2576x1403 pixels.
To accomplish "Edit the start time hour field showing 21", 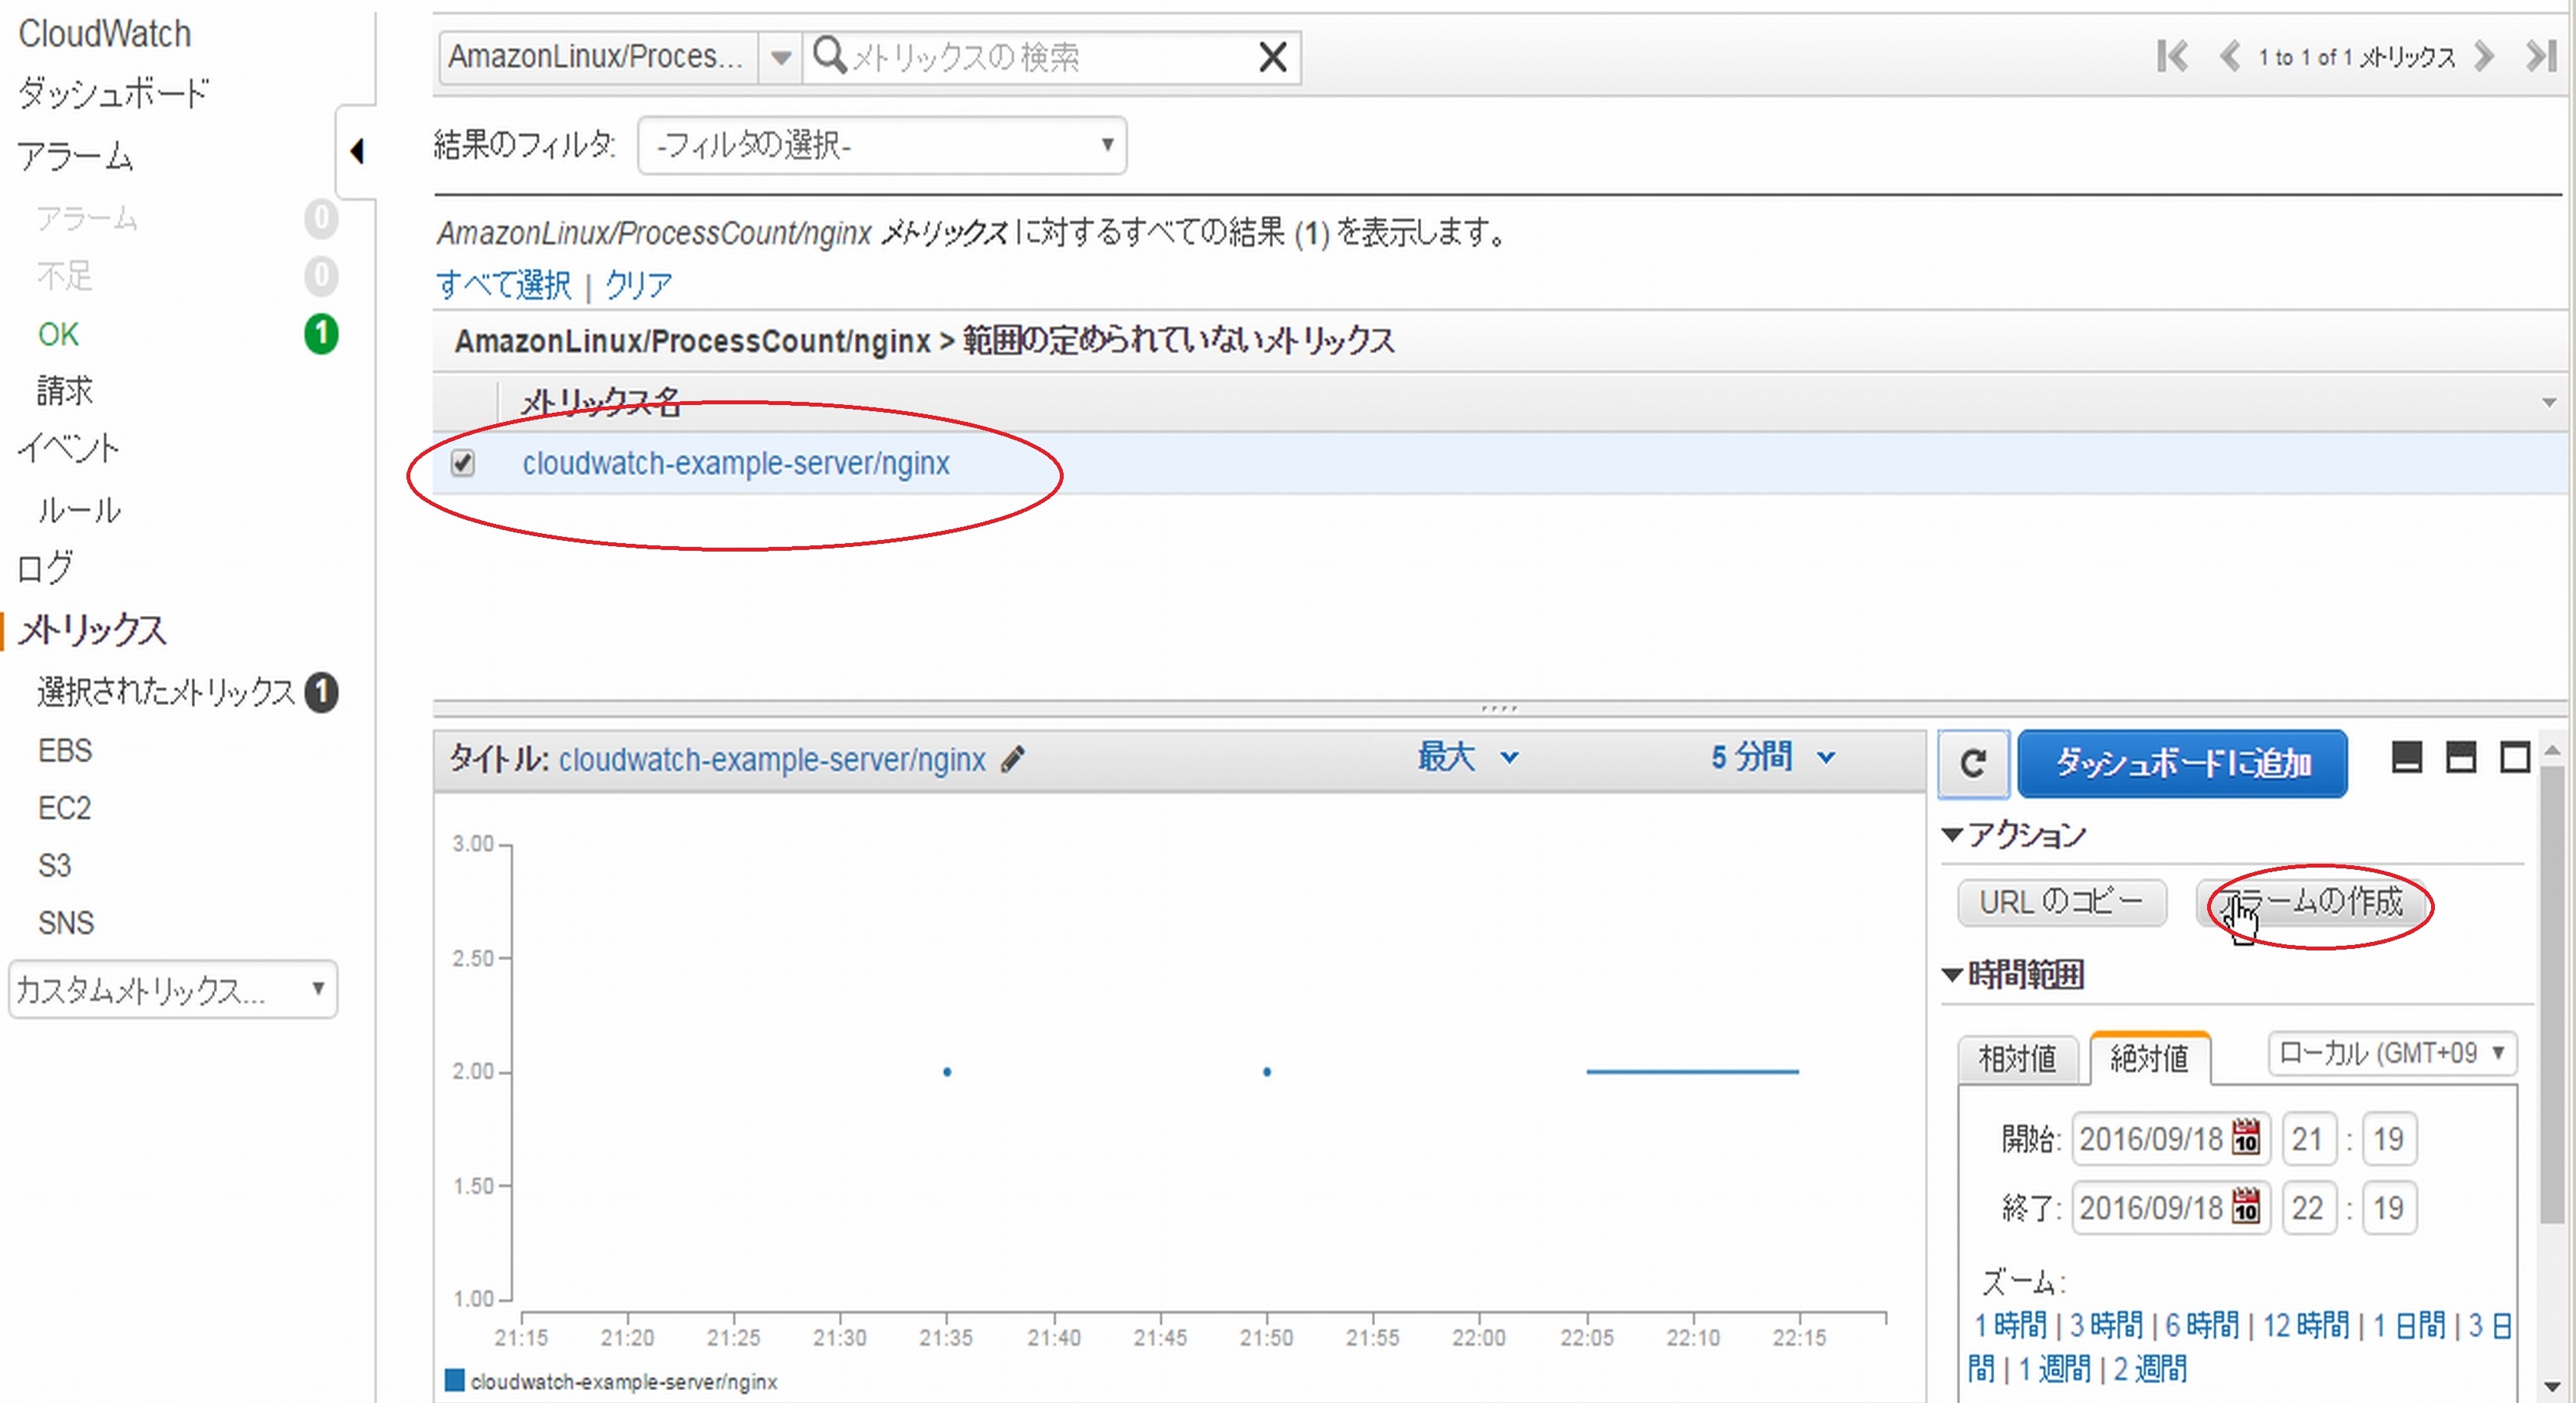I will [2309, 1139].
